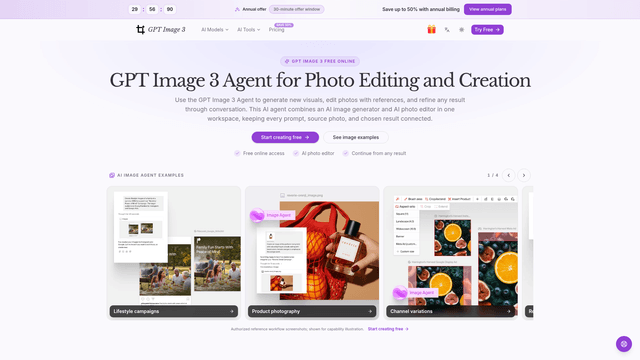Click the arrow on Lifestyle campaigns card
The image size is (640, 360).
click(231, 311)
